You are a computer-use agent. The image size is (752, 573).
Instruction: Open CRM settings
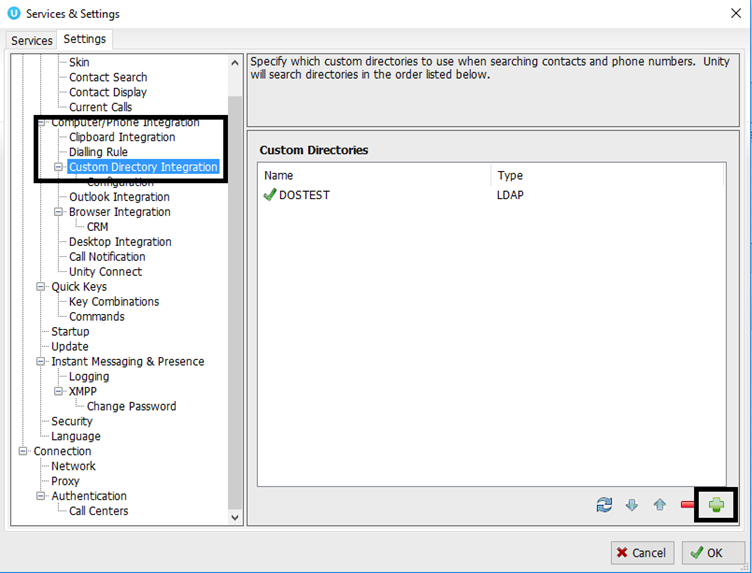coord(97,226)
